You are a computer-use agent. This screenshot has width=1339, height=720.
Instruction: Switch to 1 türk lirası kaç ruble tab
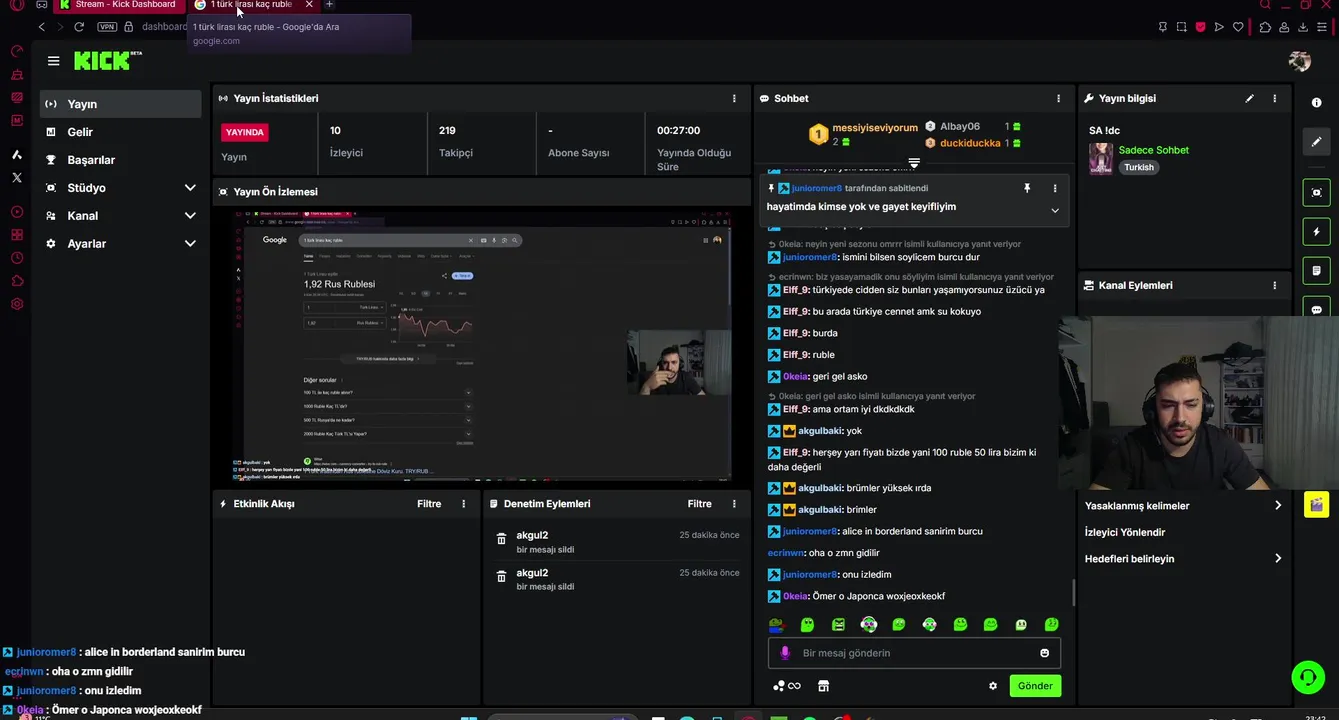(252, 5)
